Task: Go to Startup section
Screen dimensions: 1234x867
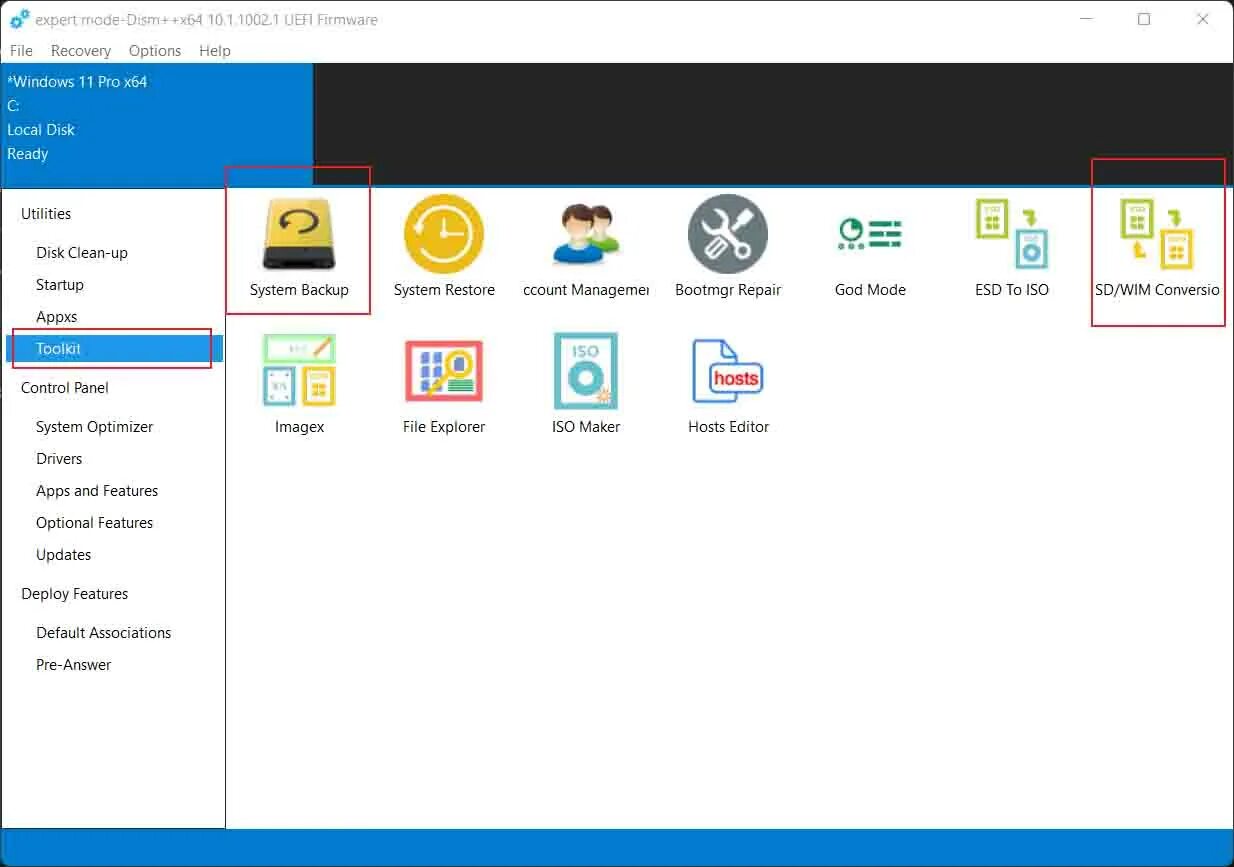Action: [60, 284]
